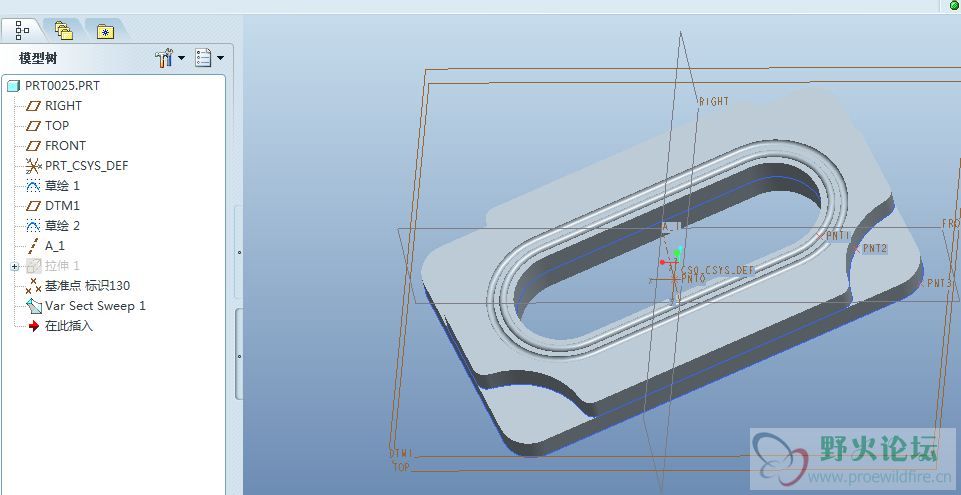Image resolution: width=961 pixels, height=495 pixels.
Task: Click the Var Sect Sweep feature icon
Action: [x=33, y=306]
